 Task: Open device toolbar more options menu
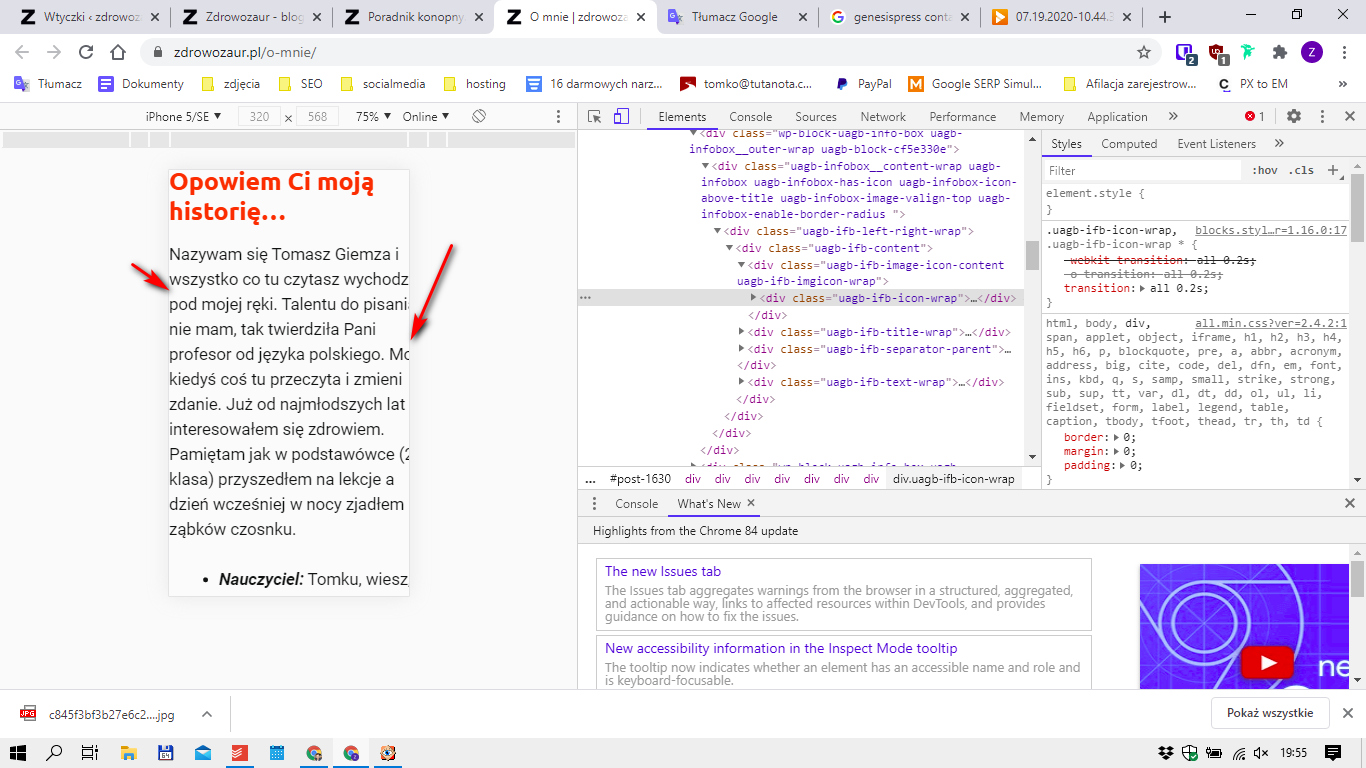pos(559,117)
